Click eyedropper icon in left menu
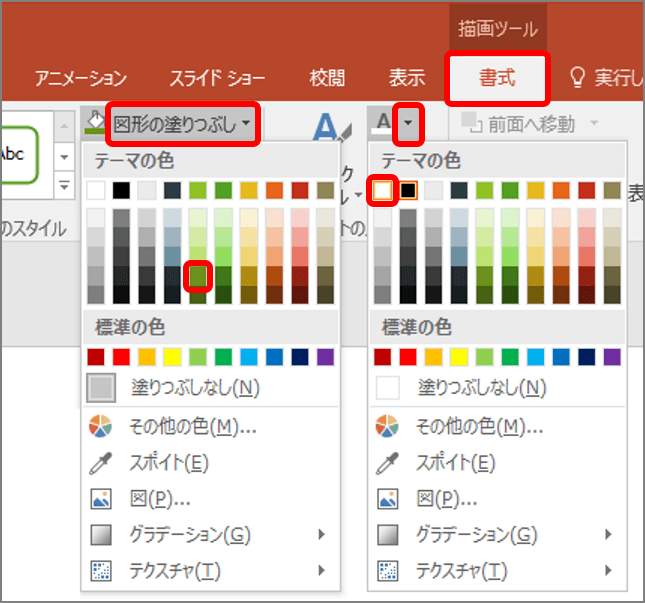 coord(100,463)
